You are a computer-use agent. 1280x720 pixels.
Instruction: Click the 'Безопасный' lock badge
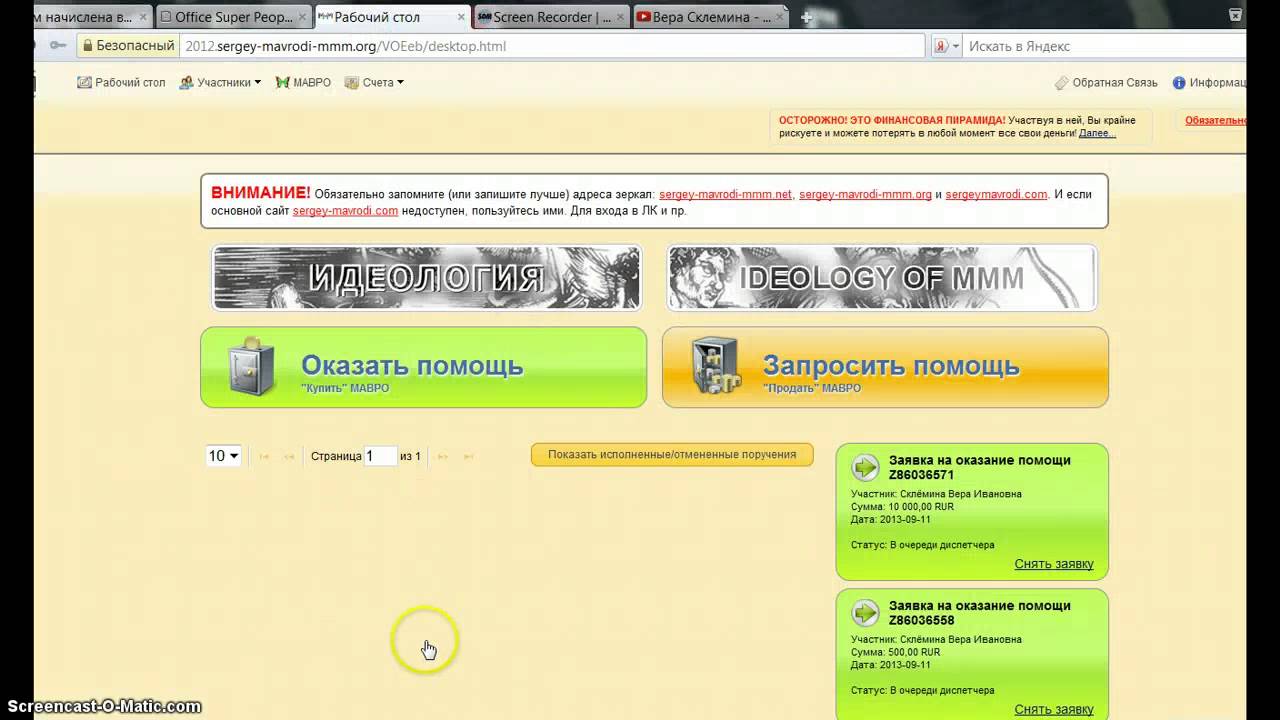127,46
